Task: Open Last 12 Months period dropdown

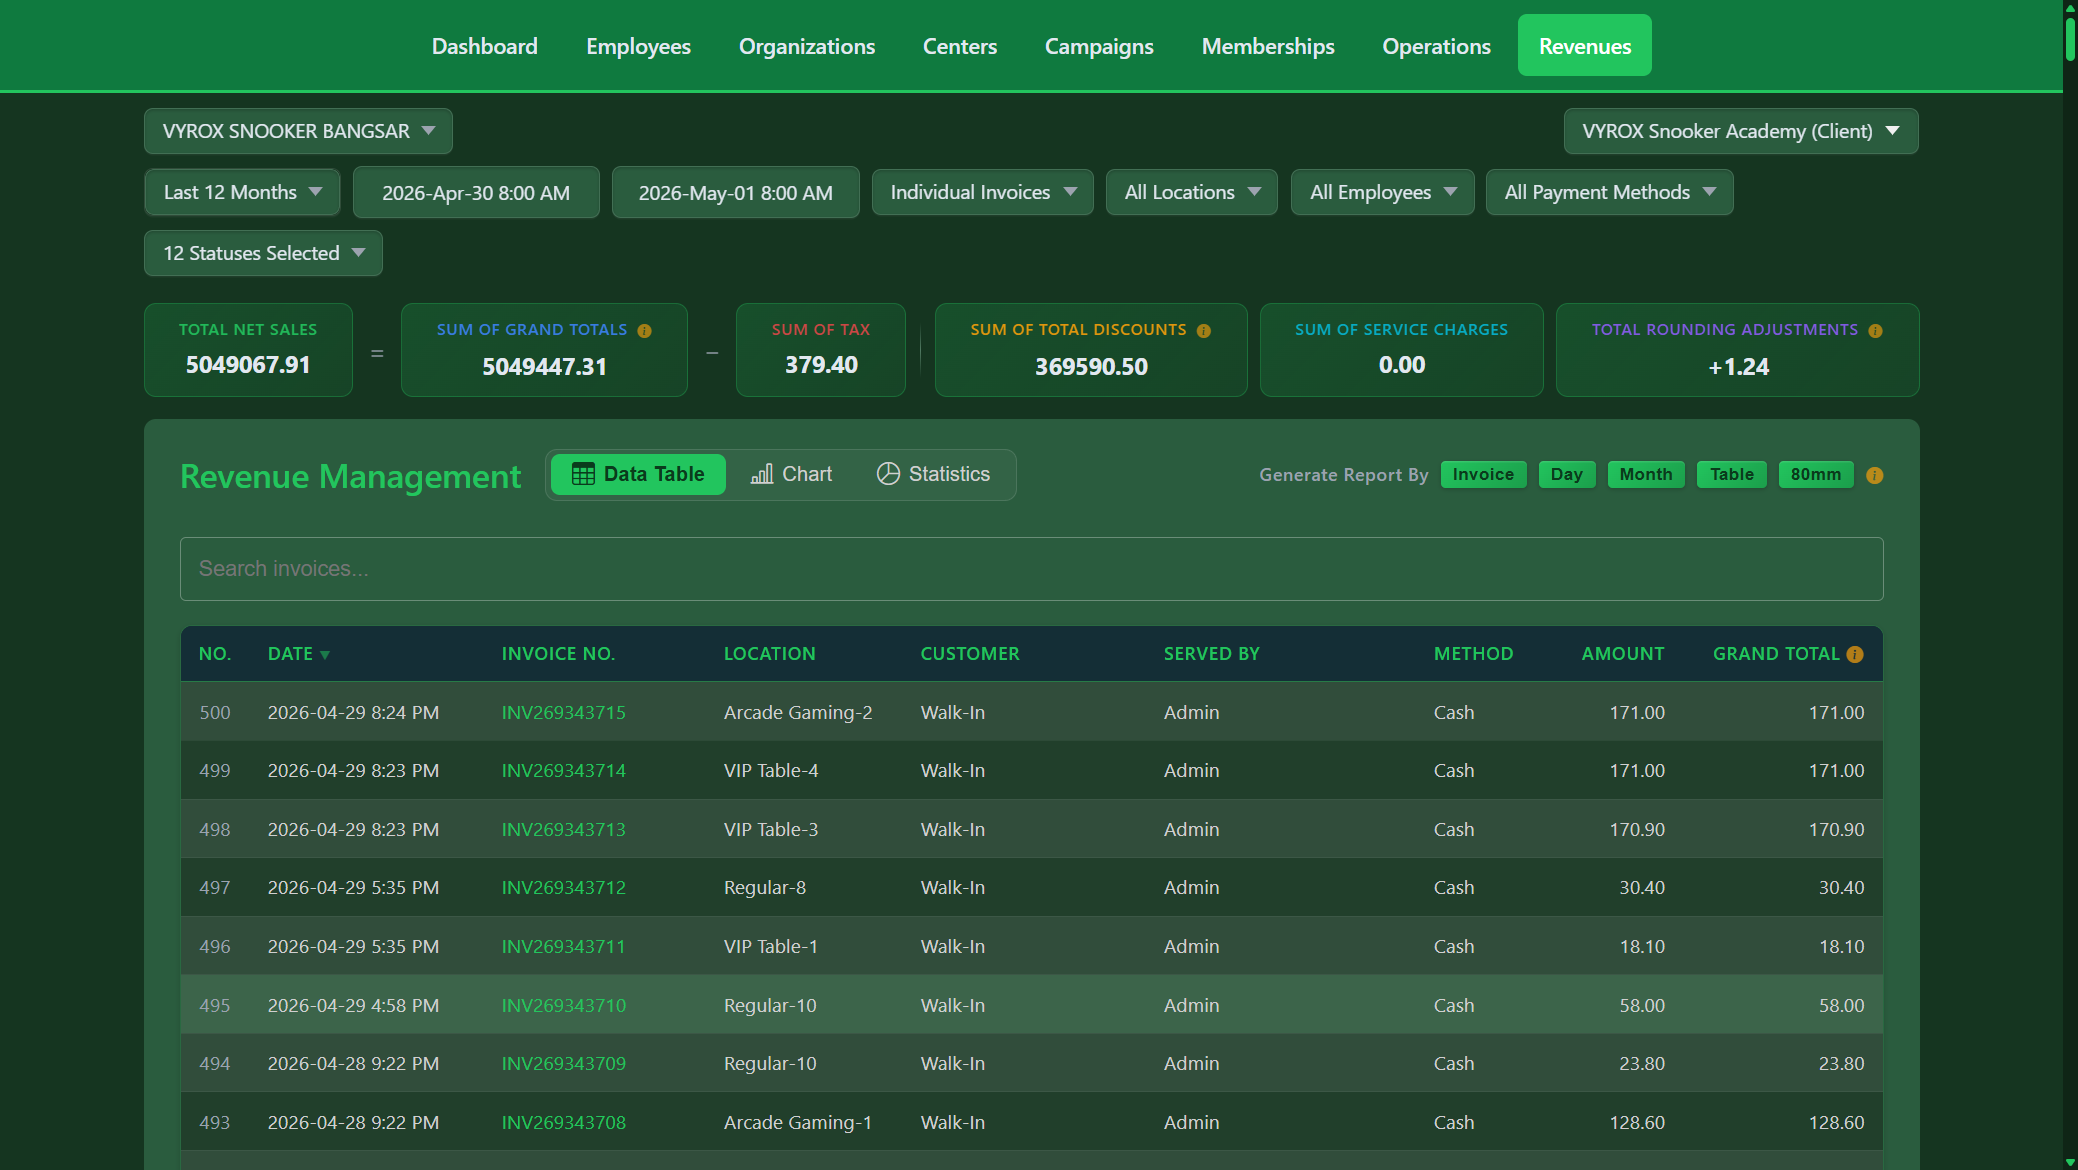Action: coord(242,192)
